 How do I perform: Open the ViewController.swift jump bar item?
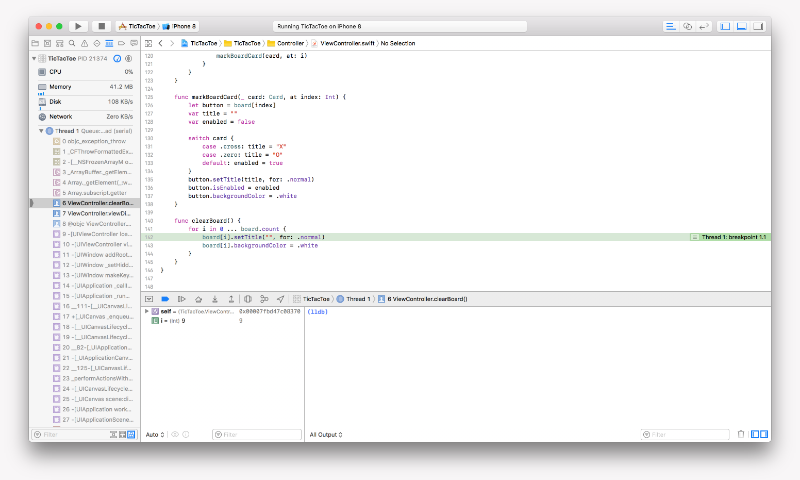[343, 43]
